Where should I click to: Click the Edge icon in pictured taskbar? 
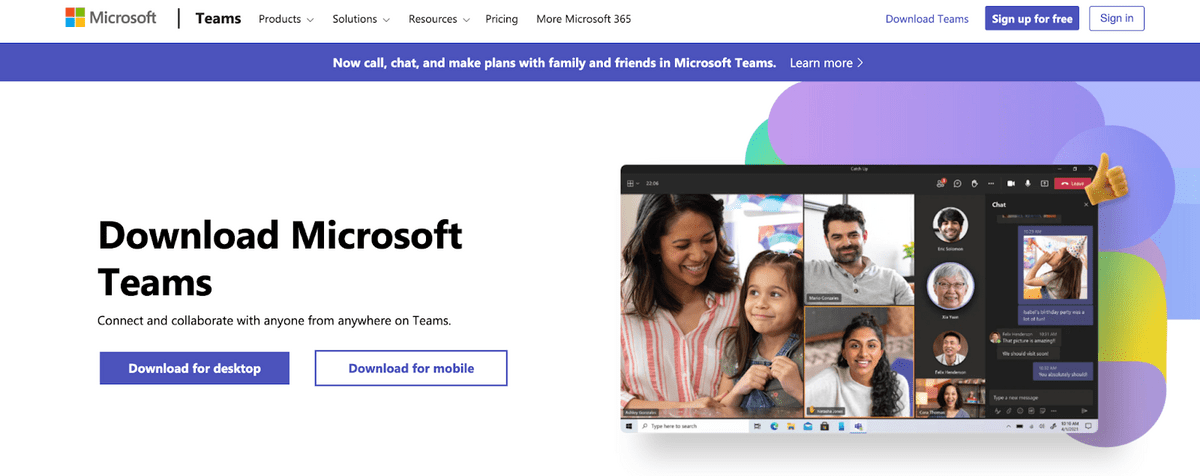coord(774,426)
